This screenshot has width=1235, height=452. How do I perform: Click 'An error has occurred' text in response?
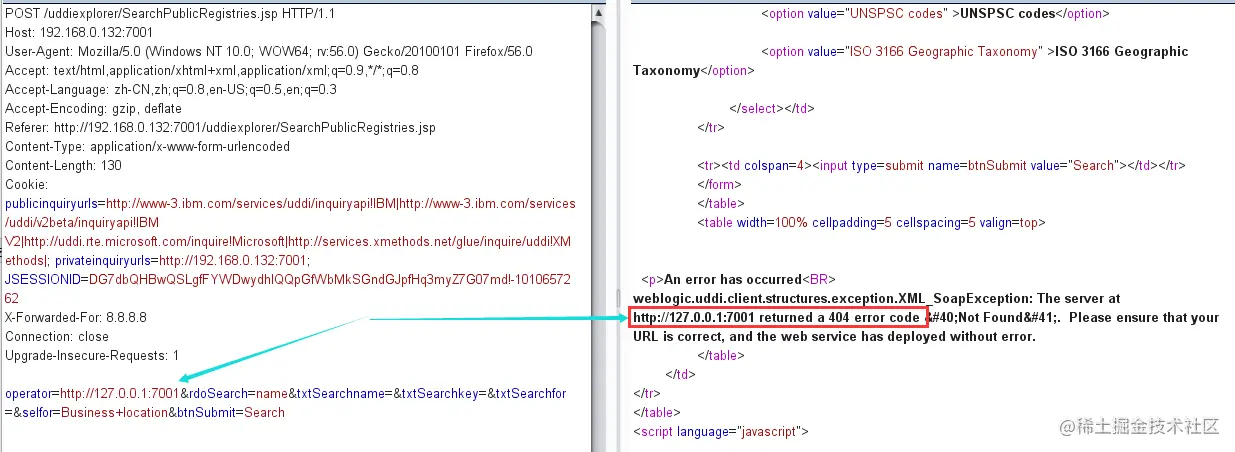pyautogui.click(x=732, y=280)
